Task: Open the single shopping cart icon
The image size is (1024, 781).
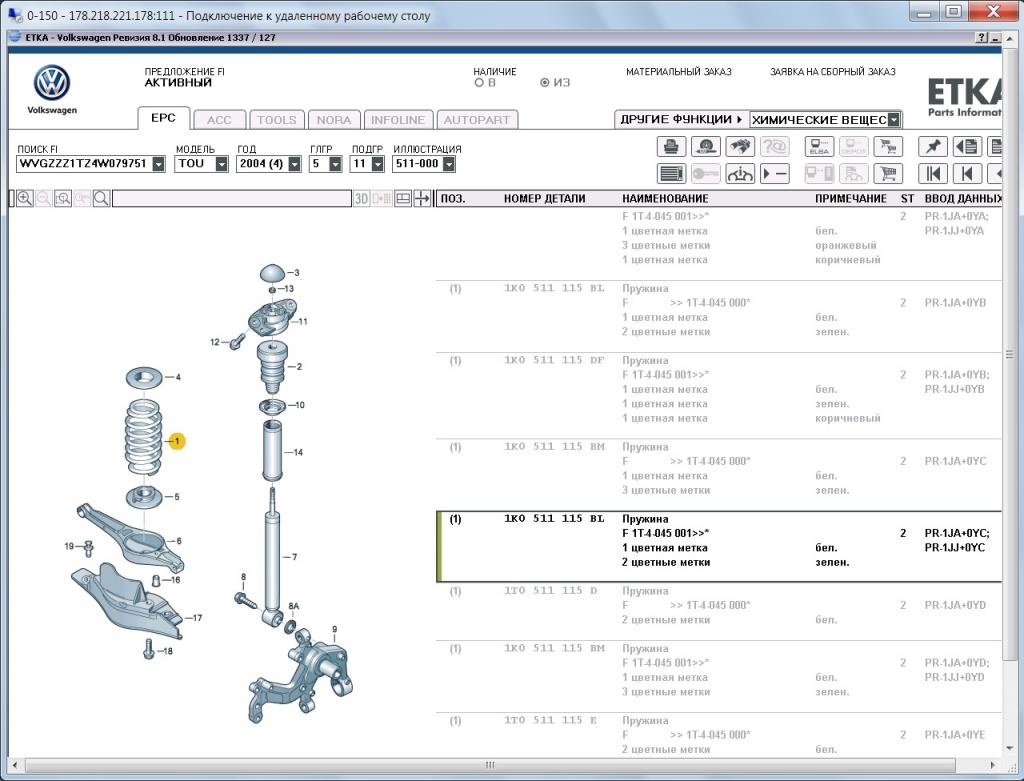Action: coord(888,174)
